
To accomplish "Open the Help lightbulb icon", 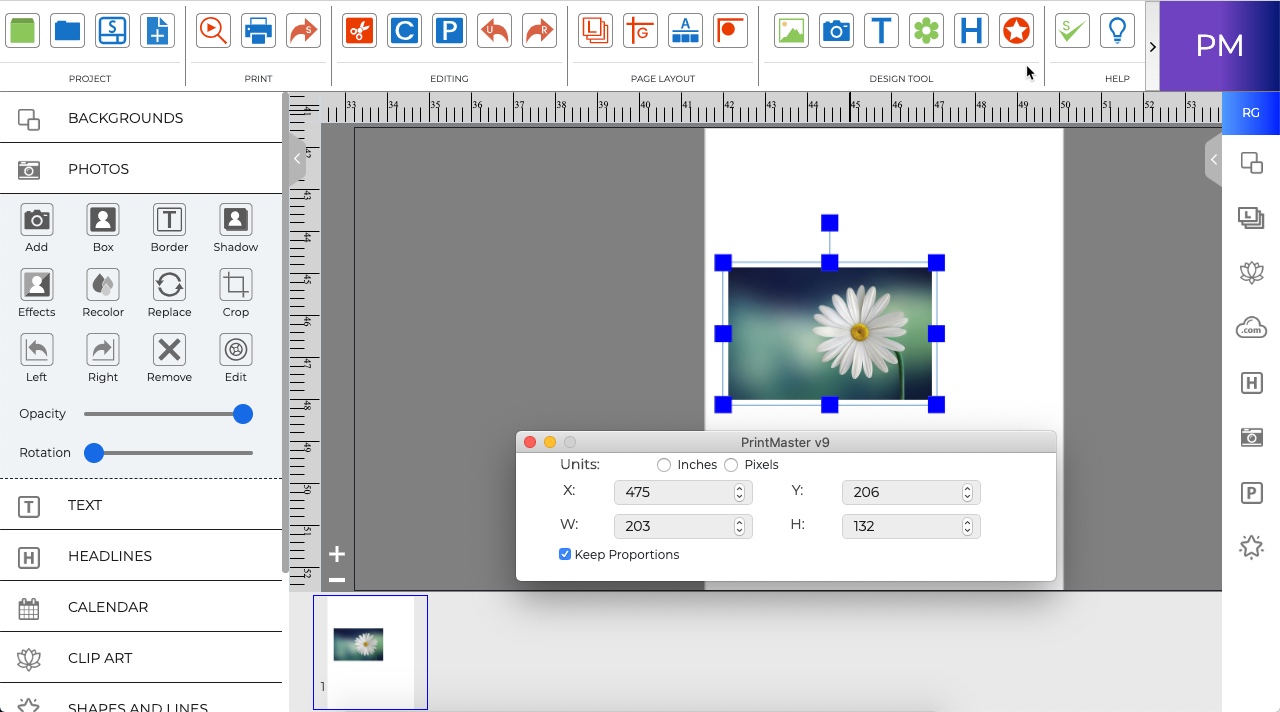I will point(1117,30).
